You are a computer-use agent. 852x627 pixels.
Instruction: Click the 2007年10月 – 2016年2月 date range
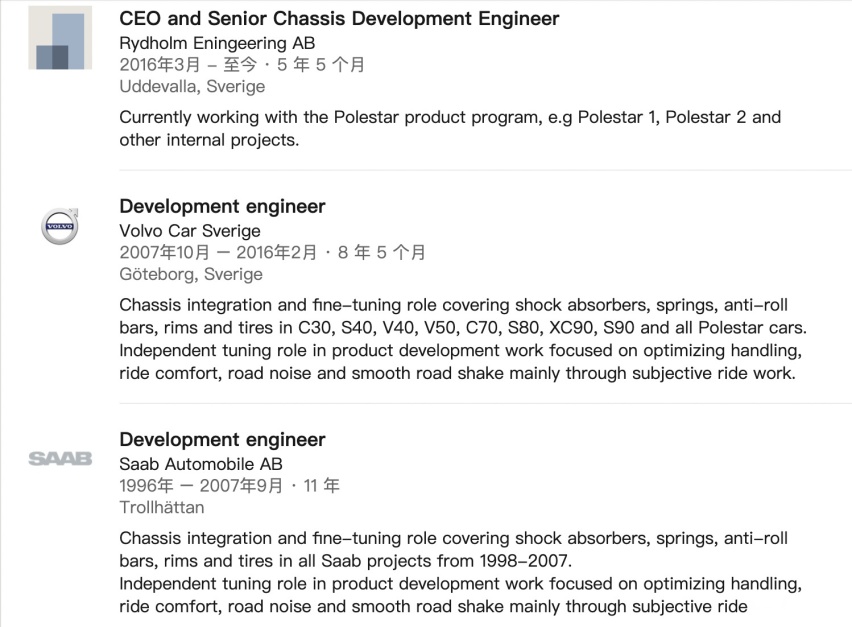click(218, 252)
